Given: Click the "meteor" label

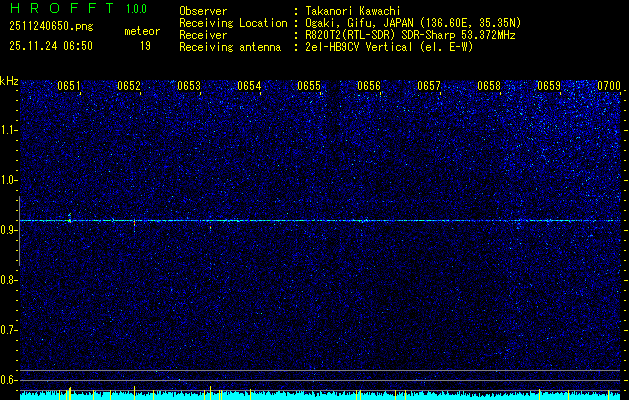Looking at the screenshot, I should pyautogui.click(x=142, y=31).
